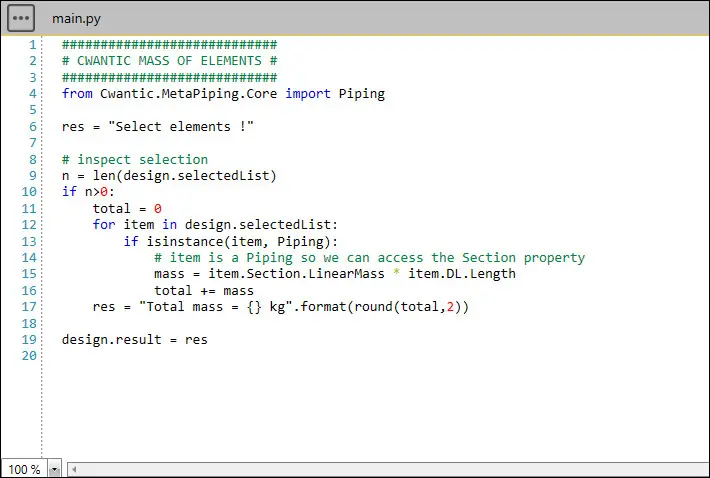Click line number 19 in the gutter
This screenshot has width=710, height=478.
(29, 339)
